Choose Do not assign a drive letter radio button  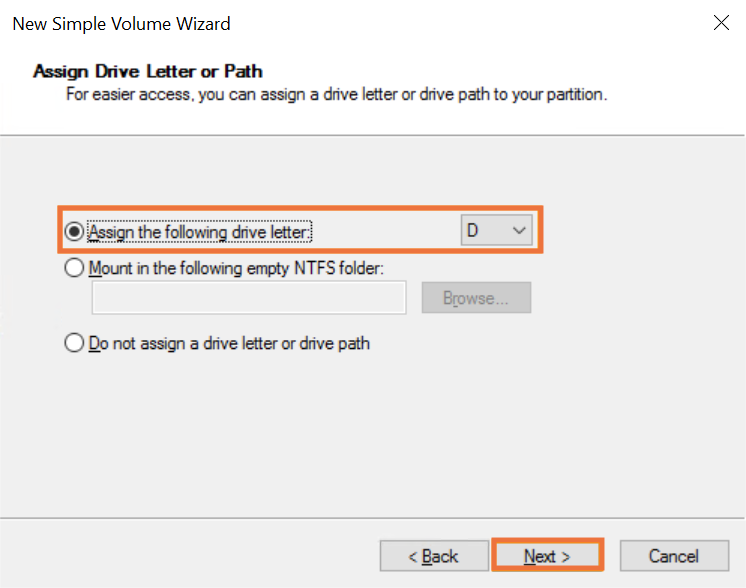point(74,343)
